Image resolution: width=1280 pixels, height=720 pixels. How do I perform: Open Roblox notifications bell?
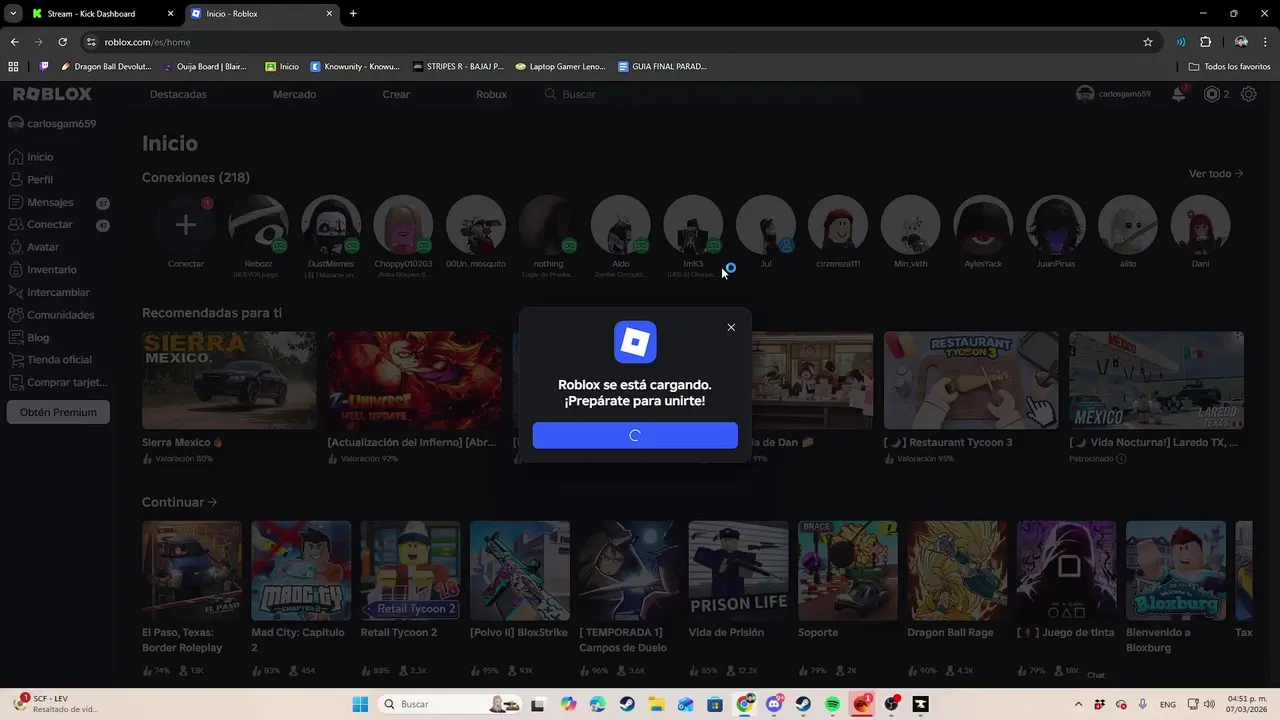click(1179, 94)
